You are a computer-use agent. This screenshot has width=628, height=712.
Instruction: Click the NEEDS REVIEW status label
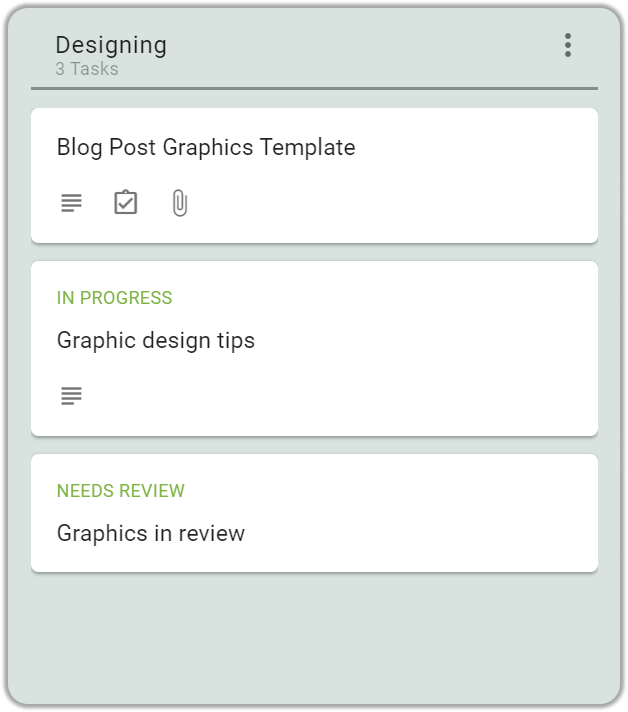(121, 491)
